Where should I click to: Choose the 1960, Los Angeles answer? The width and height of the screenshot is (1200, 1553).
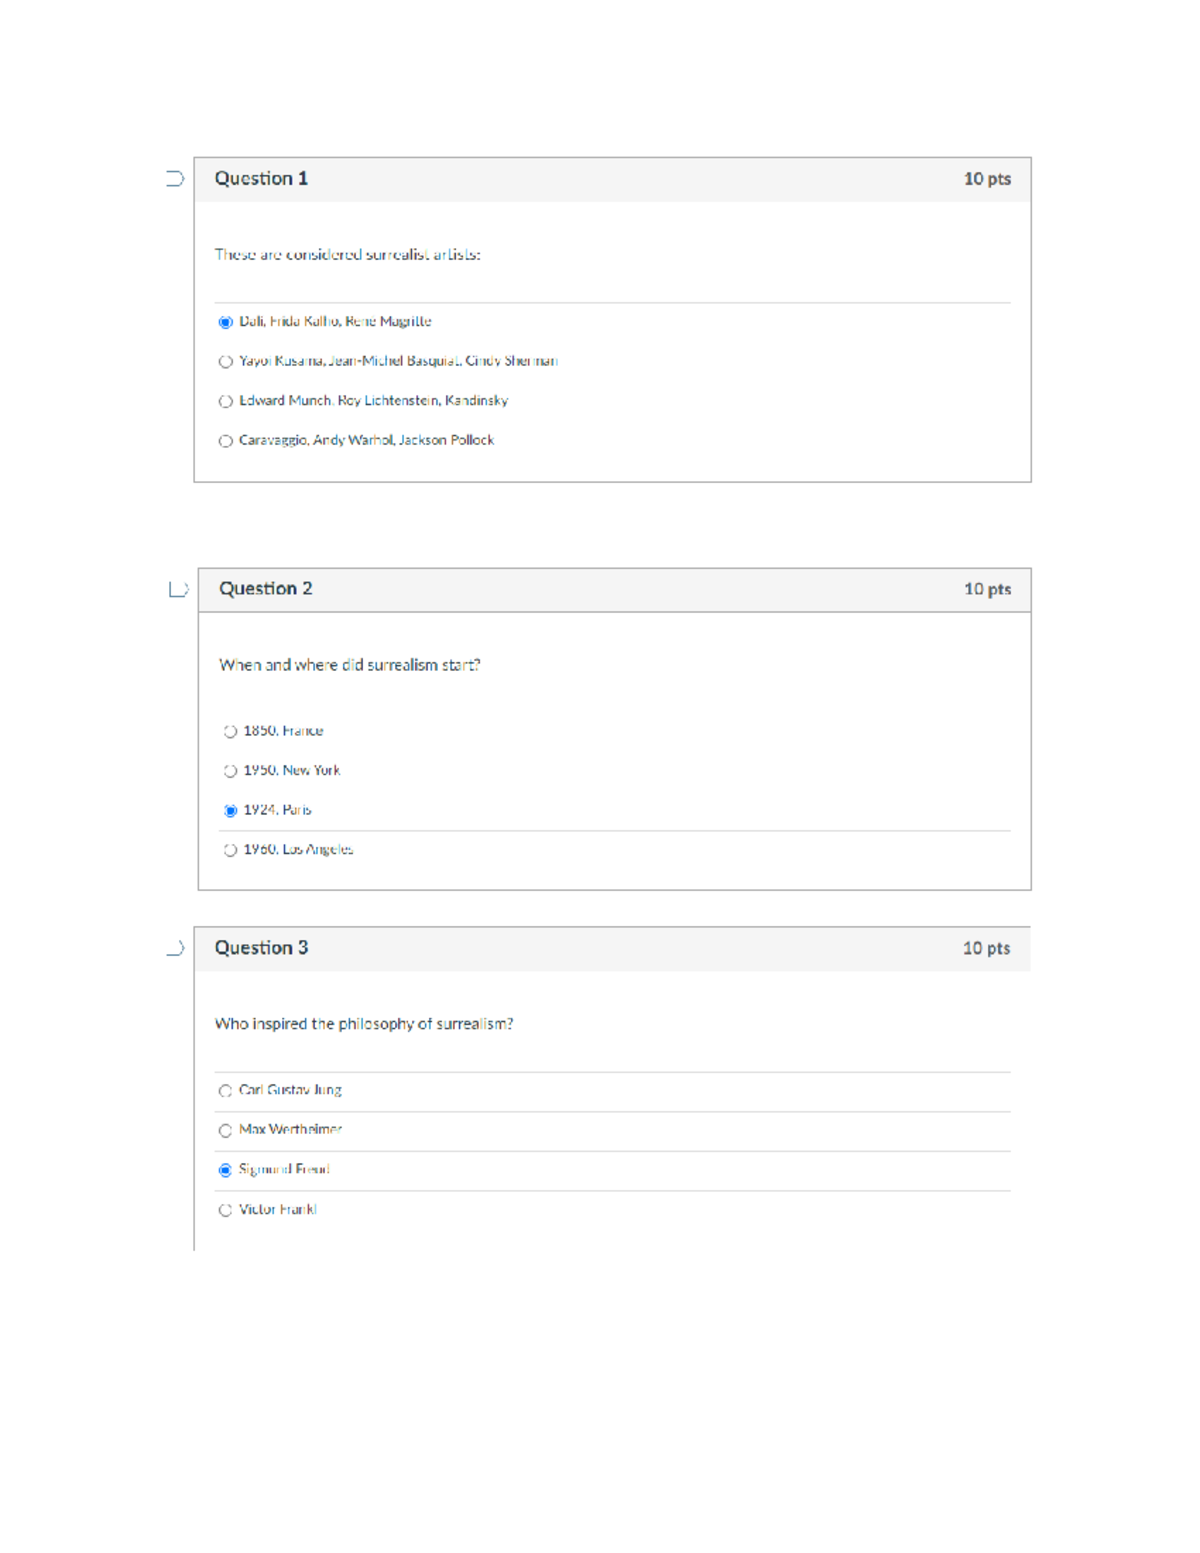(x=231, y=850)
